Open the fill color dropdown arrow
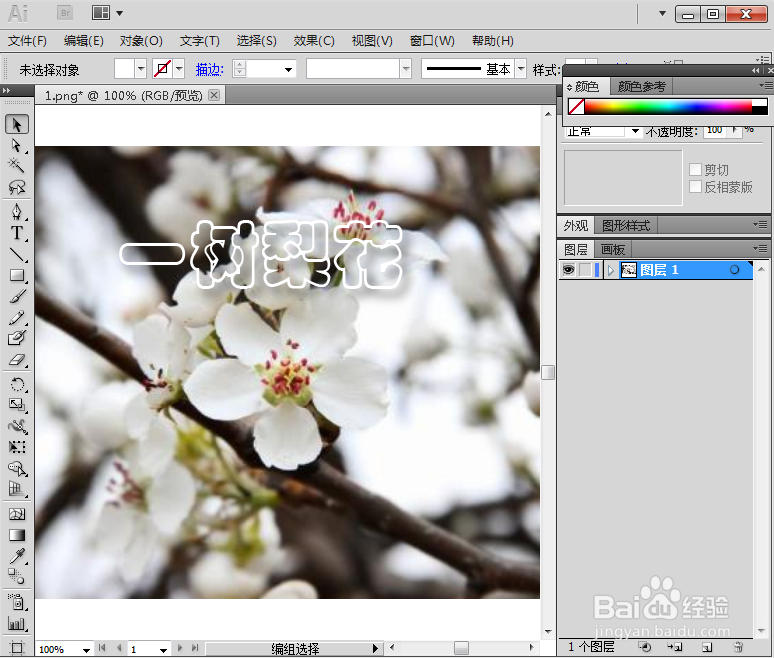Image resolution: width=774 pixels, height=658 pixels. coord(141,69)
